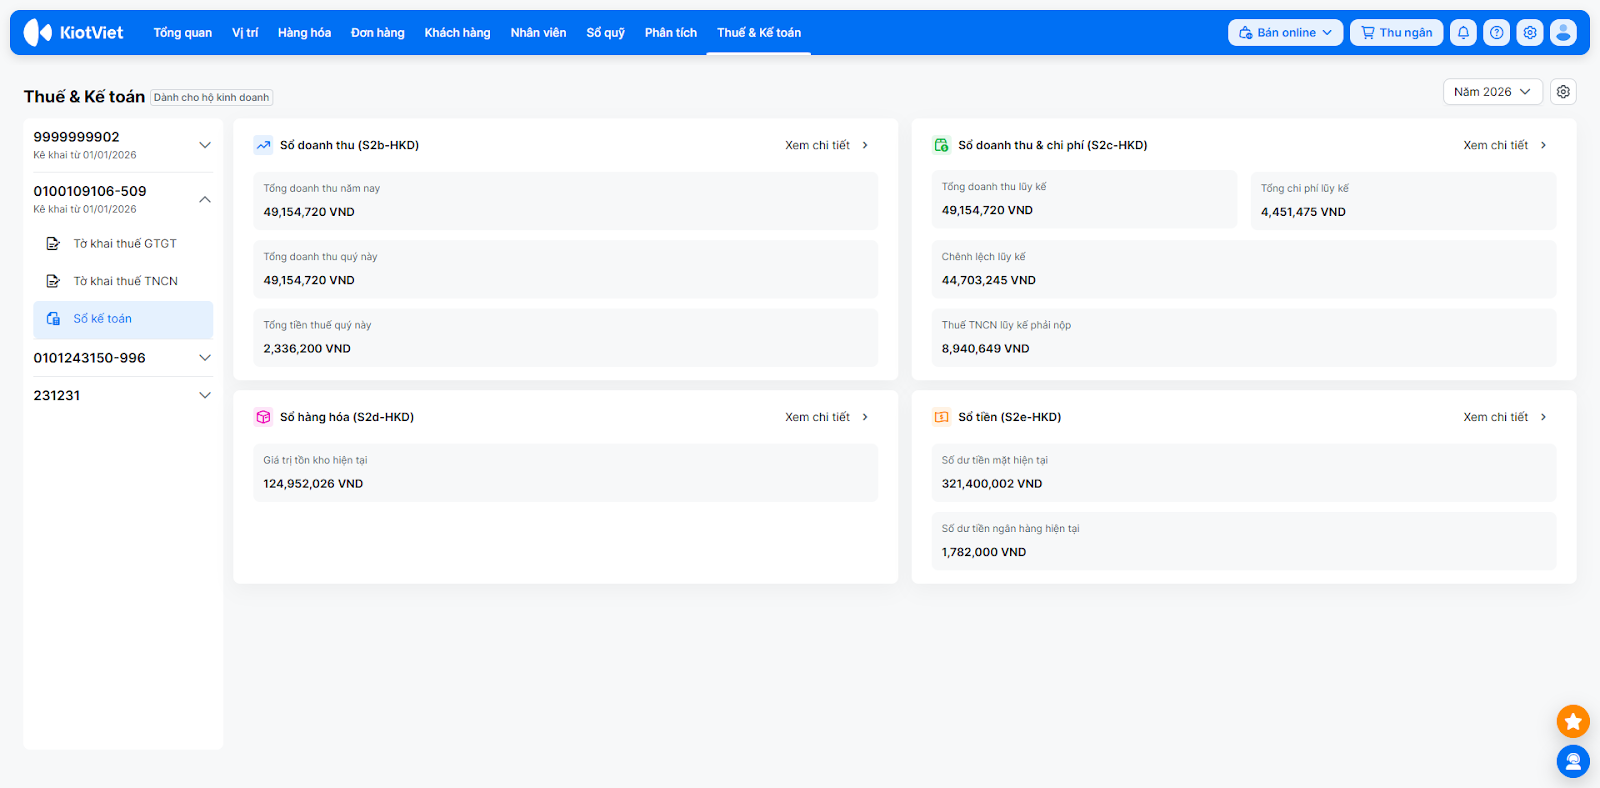
Task: Click tax code 9999999902
Action: click(76, 137)
